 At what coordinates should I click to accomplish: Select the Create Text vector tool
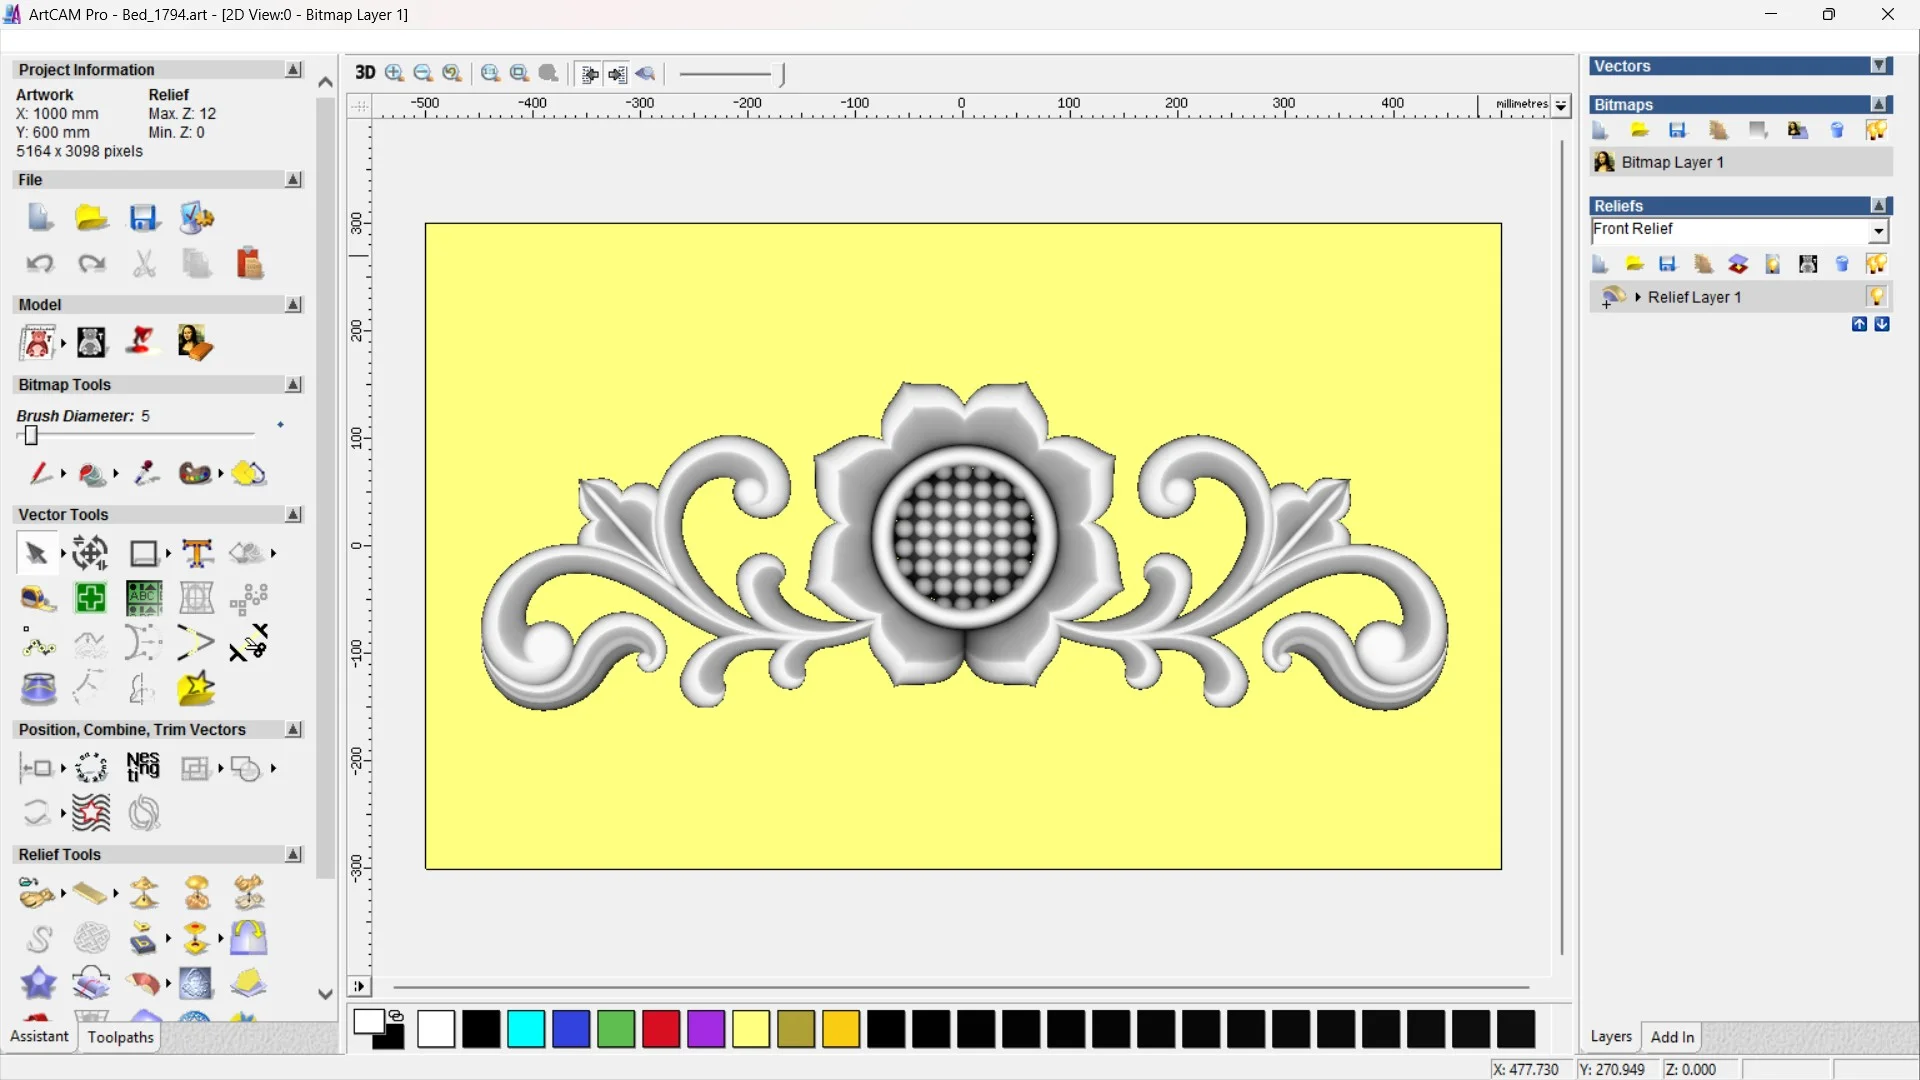[197, 553]
